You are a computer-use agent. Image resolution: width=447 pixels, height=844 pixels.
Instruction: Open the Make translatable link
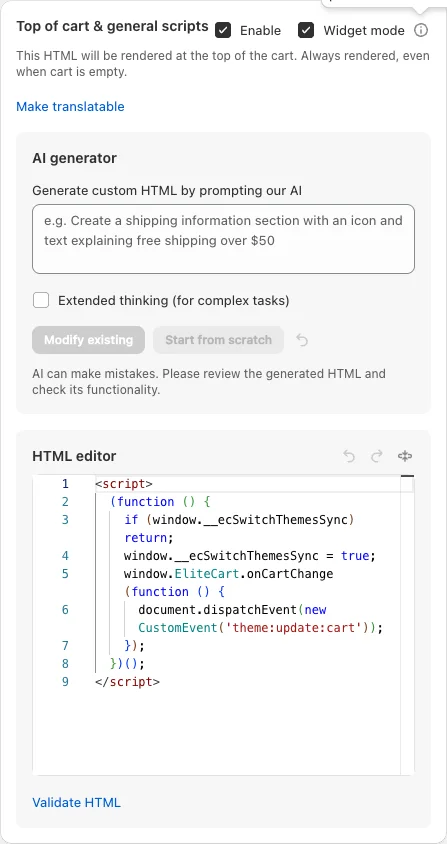(x=70, y=107)
